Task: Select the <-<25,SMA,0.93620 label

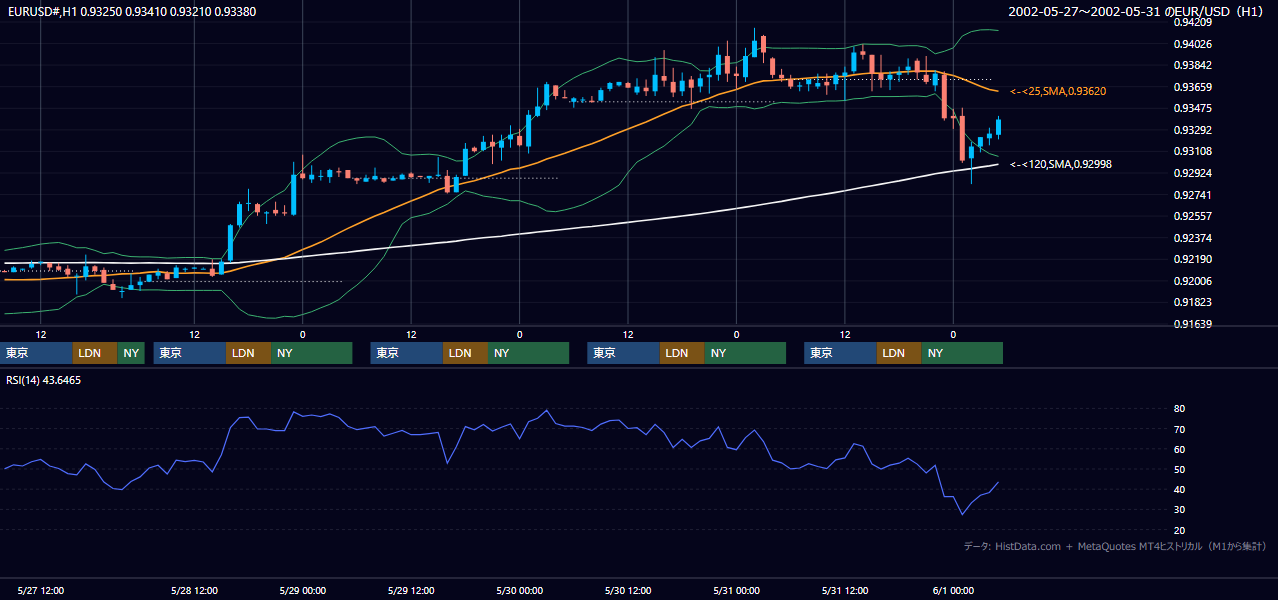Action: click(1057, 91)
